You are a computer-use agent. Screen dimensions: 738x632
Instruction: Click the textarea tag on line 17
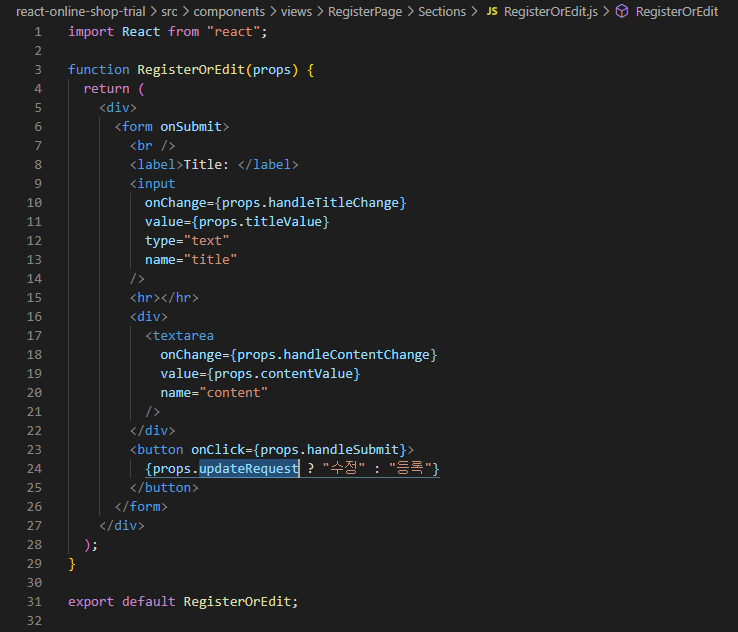tap(179, 336)
